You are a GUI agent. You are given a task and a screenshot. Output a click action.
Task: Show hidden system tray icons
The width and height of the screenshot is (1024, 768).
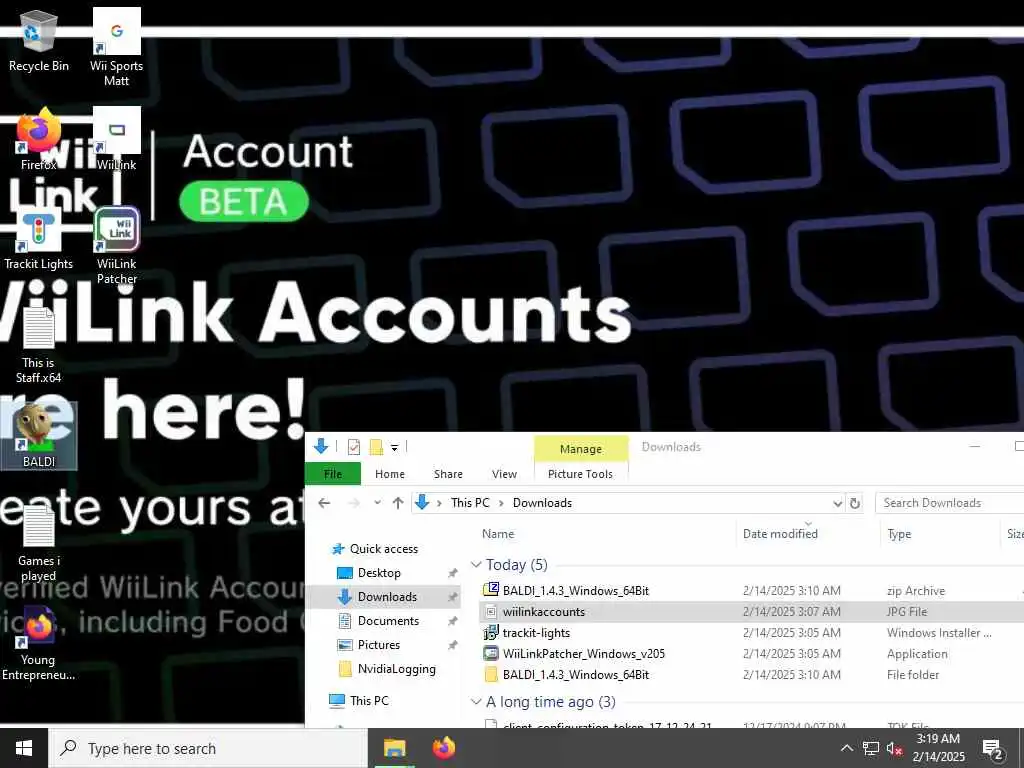pos(846,748)
